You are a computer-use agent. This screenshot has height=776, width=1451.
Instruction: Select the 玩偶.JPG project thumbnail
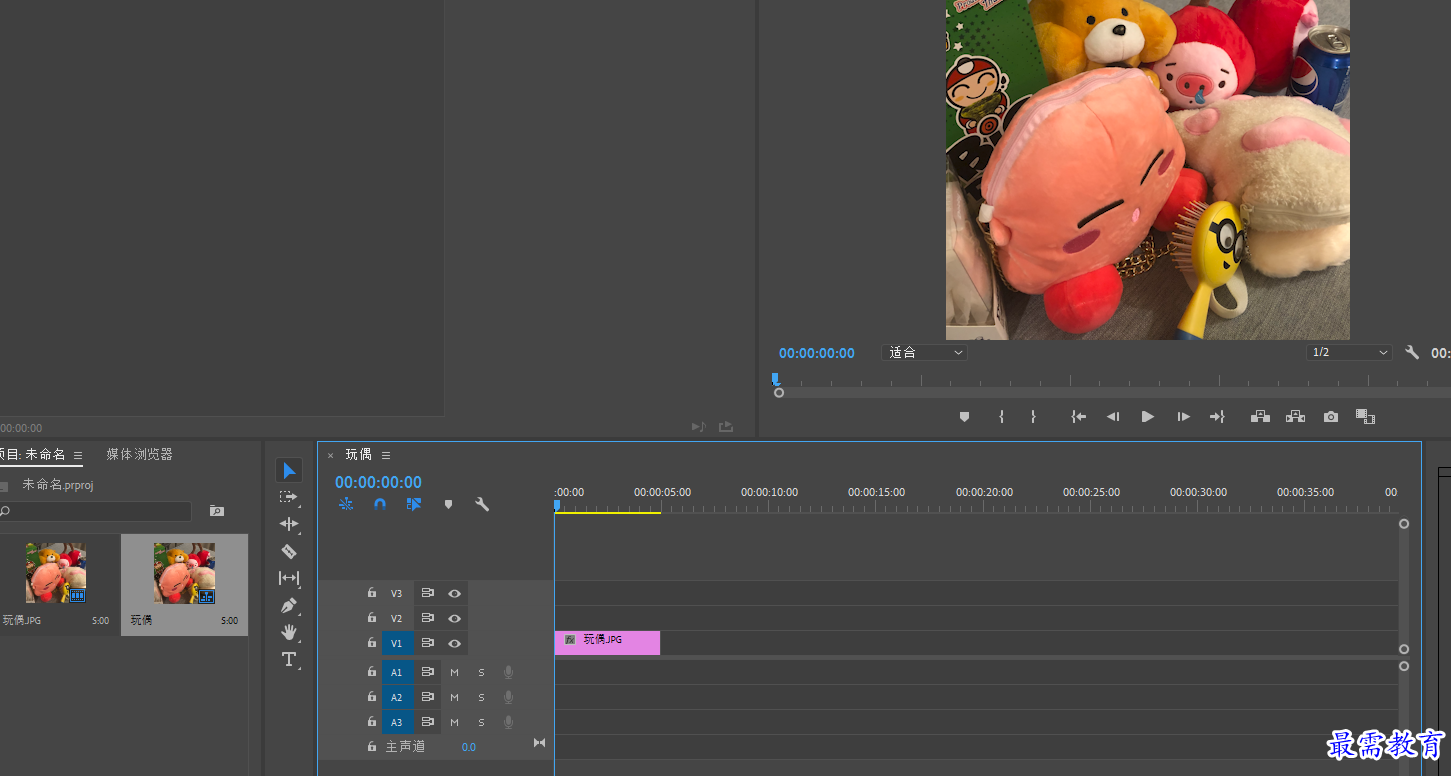[56, 573]
